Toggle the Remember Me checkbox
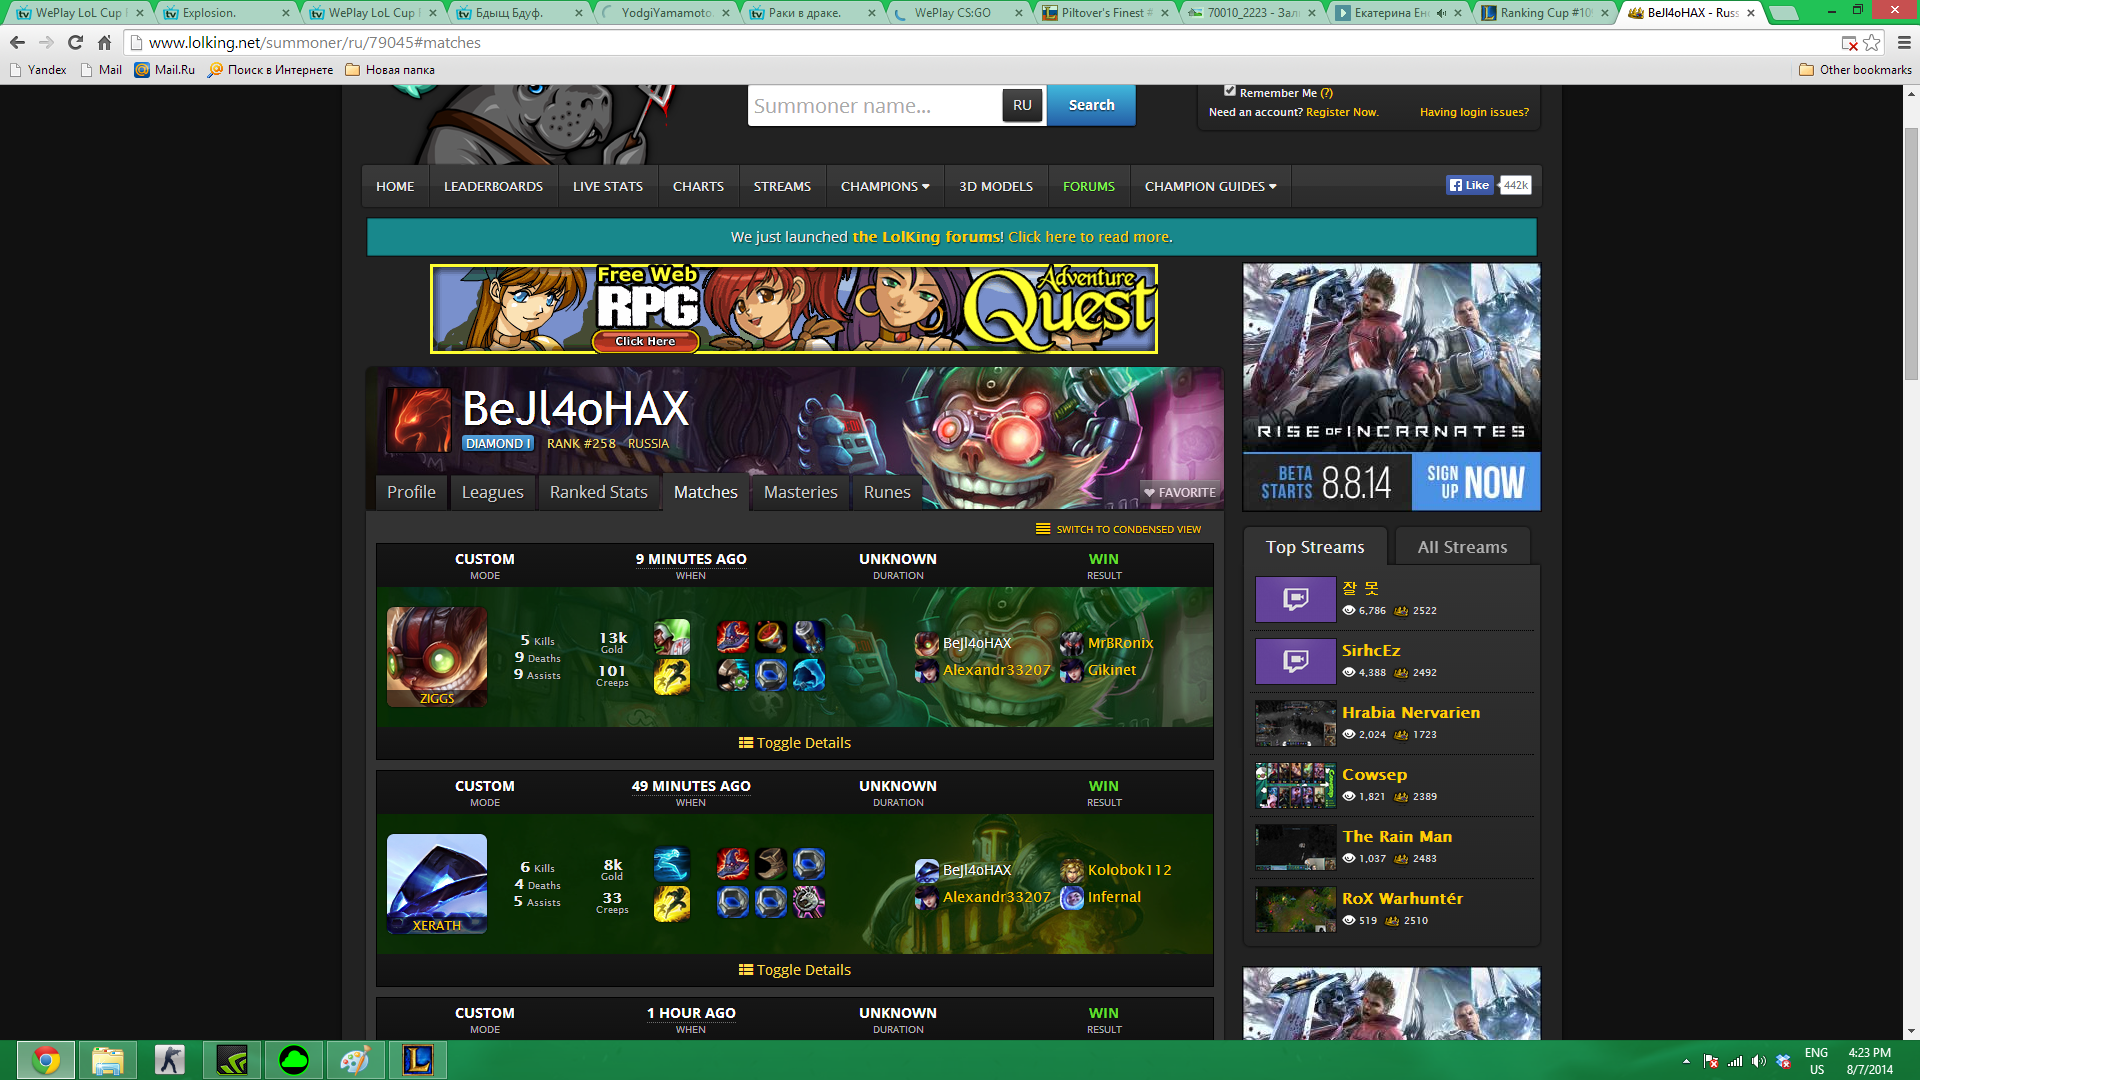The image size is (2108, 1080). click(1230, 91)
